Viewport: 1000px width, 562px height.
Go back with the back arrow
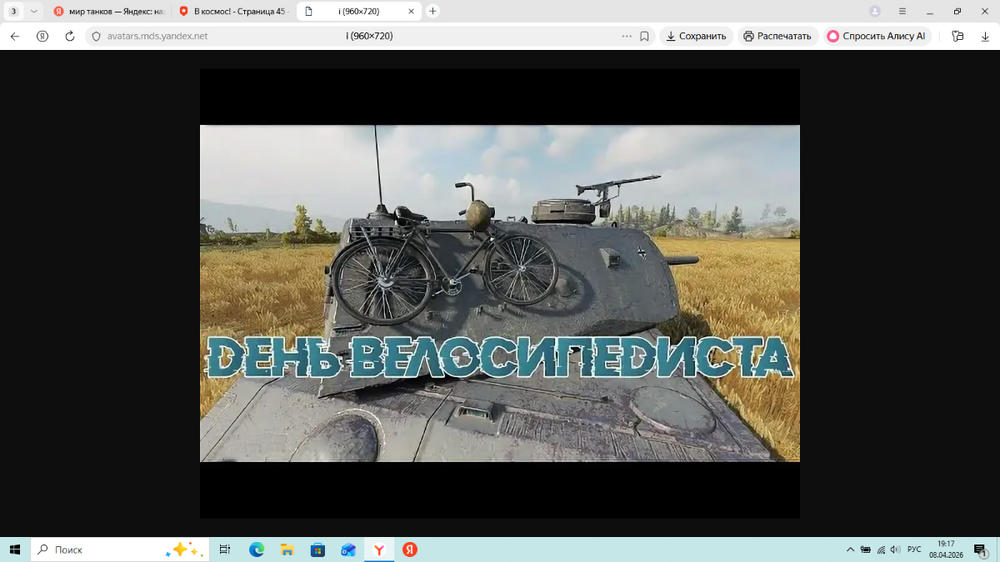[x=15, y=36]
